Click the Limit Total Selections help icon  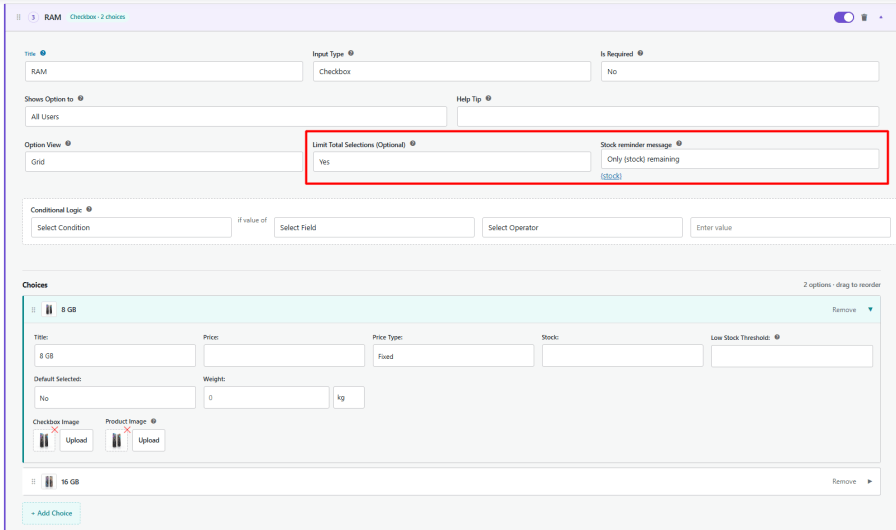[413, 143]
